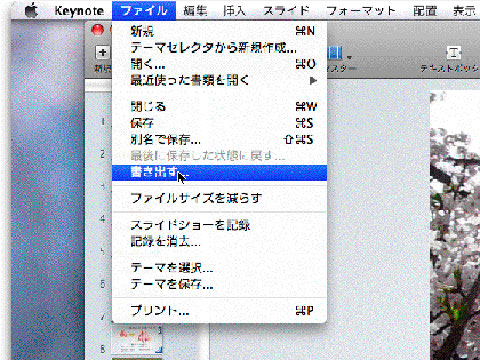
Task: Open the 表示 menu
Action: tap(464, 11)
